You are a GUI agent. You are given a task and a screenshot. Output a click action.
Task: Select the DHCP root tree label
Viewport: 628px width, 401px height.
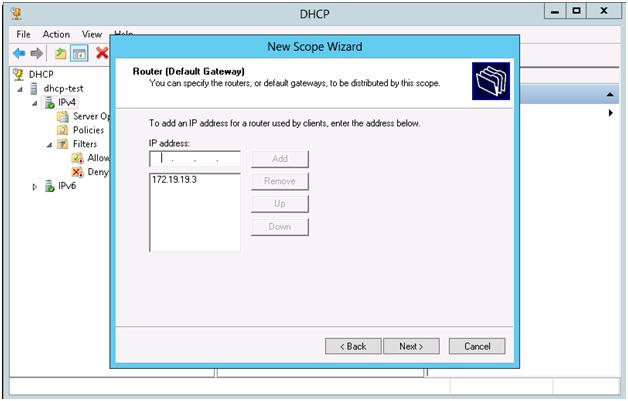click(41, 75)
